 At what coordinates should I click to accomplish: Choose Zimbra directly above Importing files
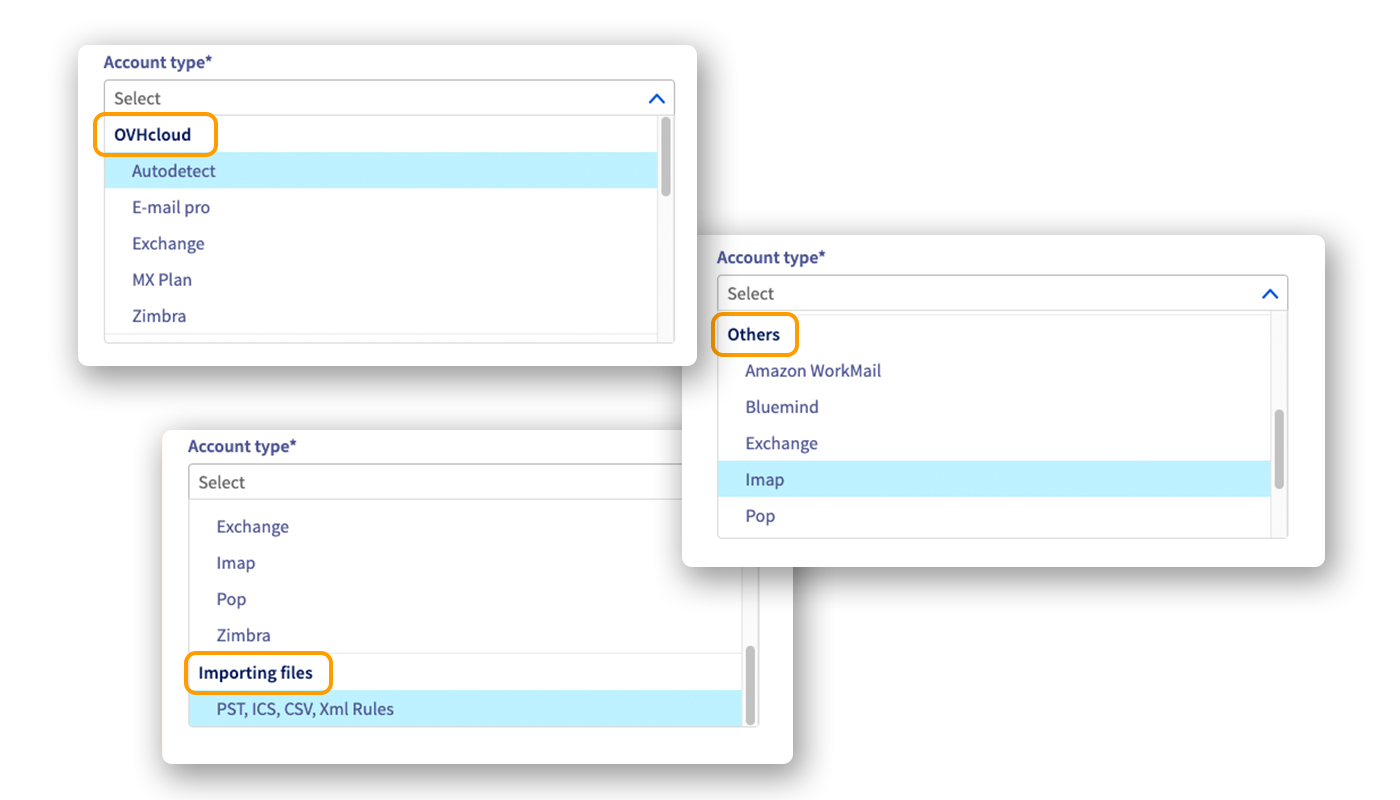pos(243,635)
